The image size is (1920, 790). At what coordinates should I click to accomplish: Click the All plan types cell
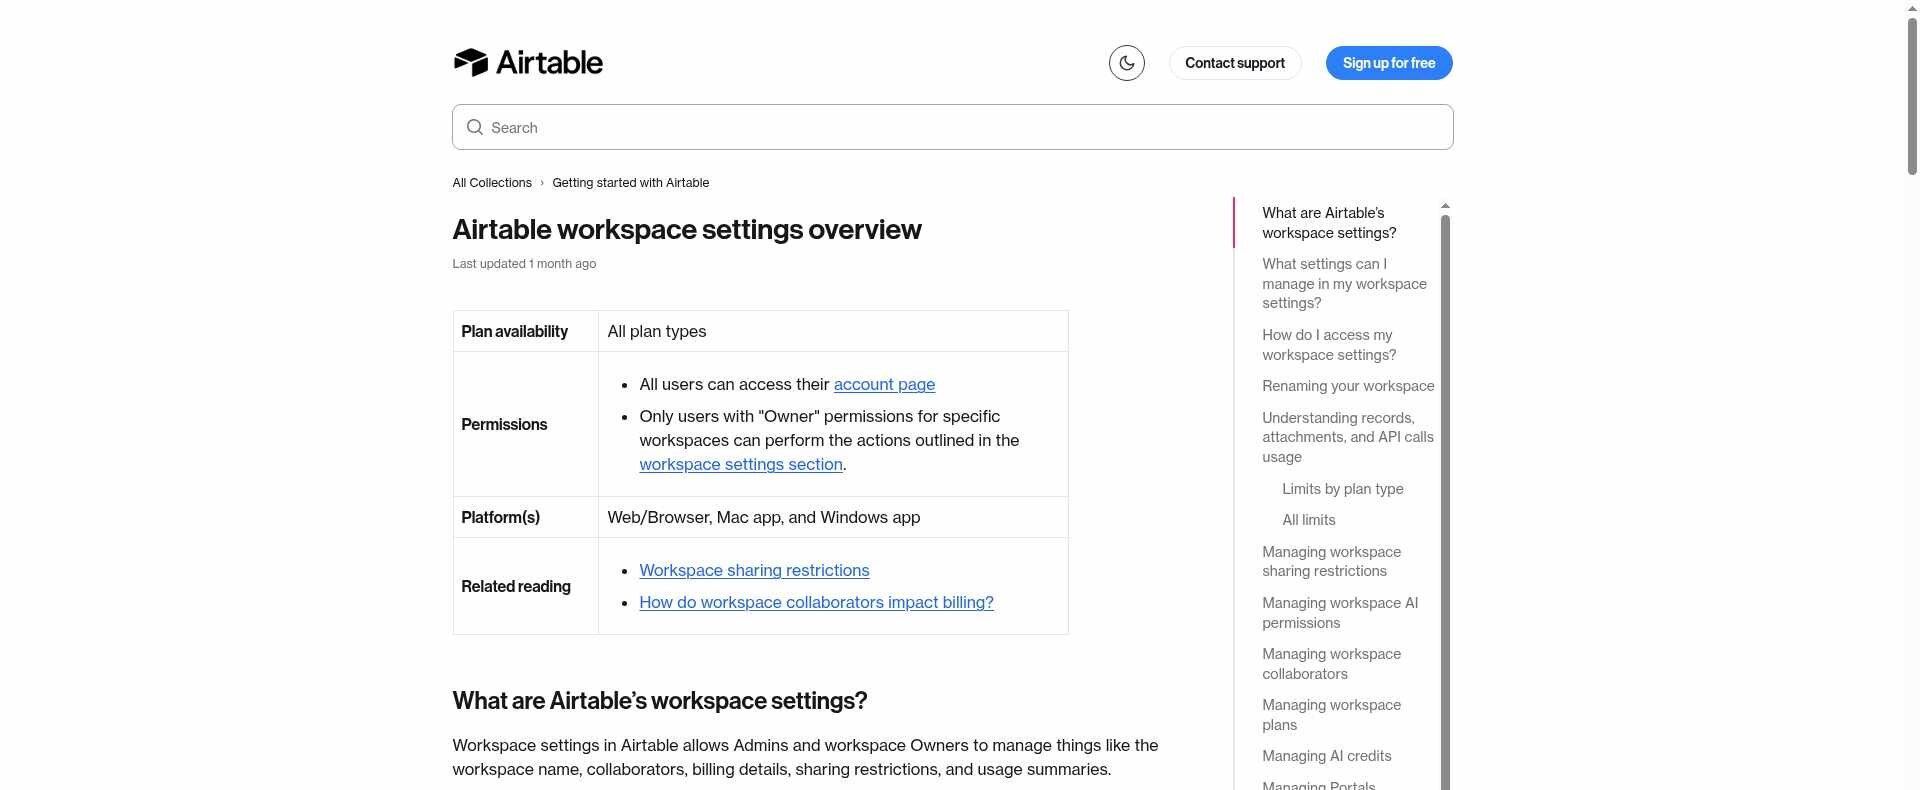click(x=833, y=331)
